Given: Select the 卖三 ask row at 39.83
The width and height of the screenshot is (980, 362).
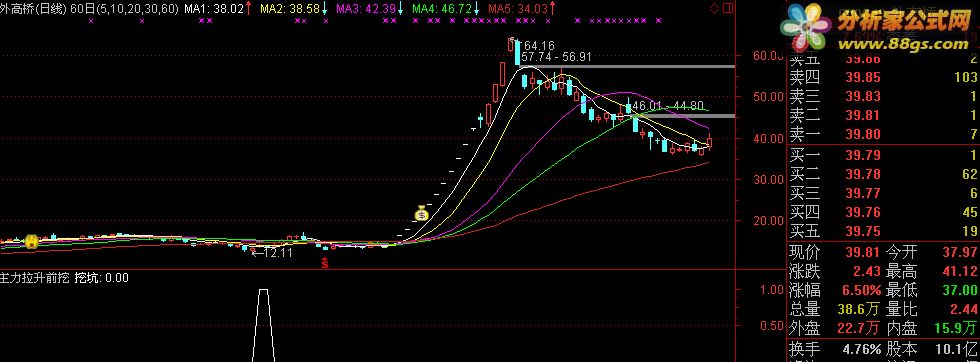Looking at the screenshot, I should pos(882,96).
